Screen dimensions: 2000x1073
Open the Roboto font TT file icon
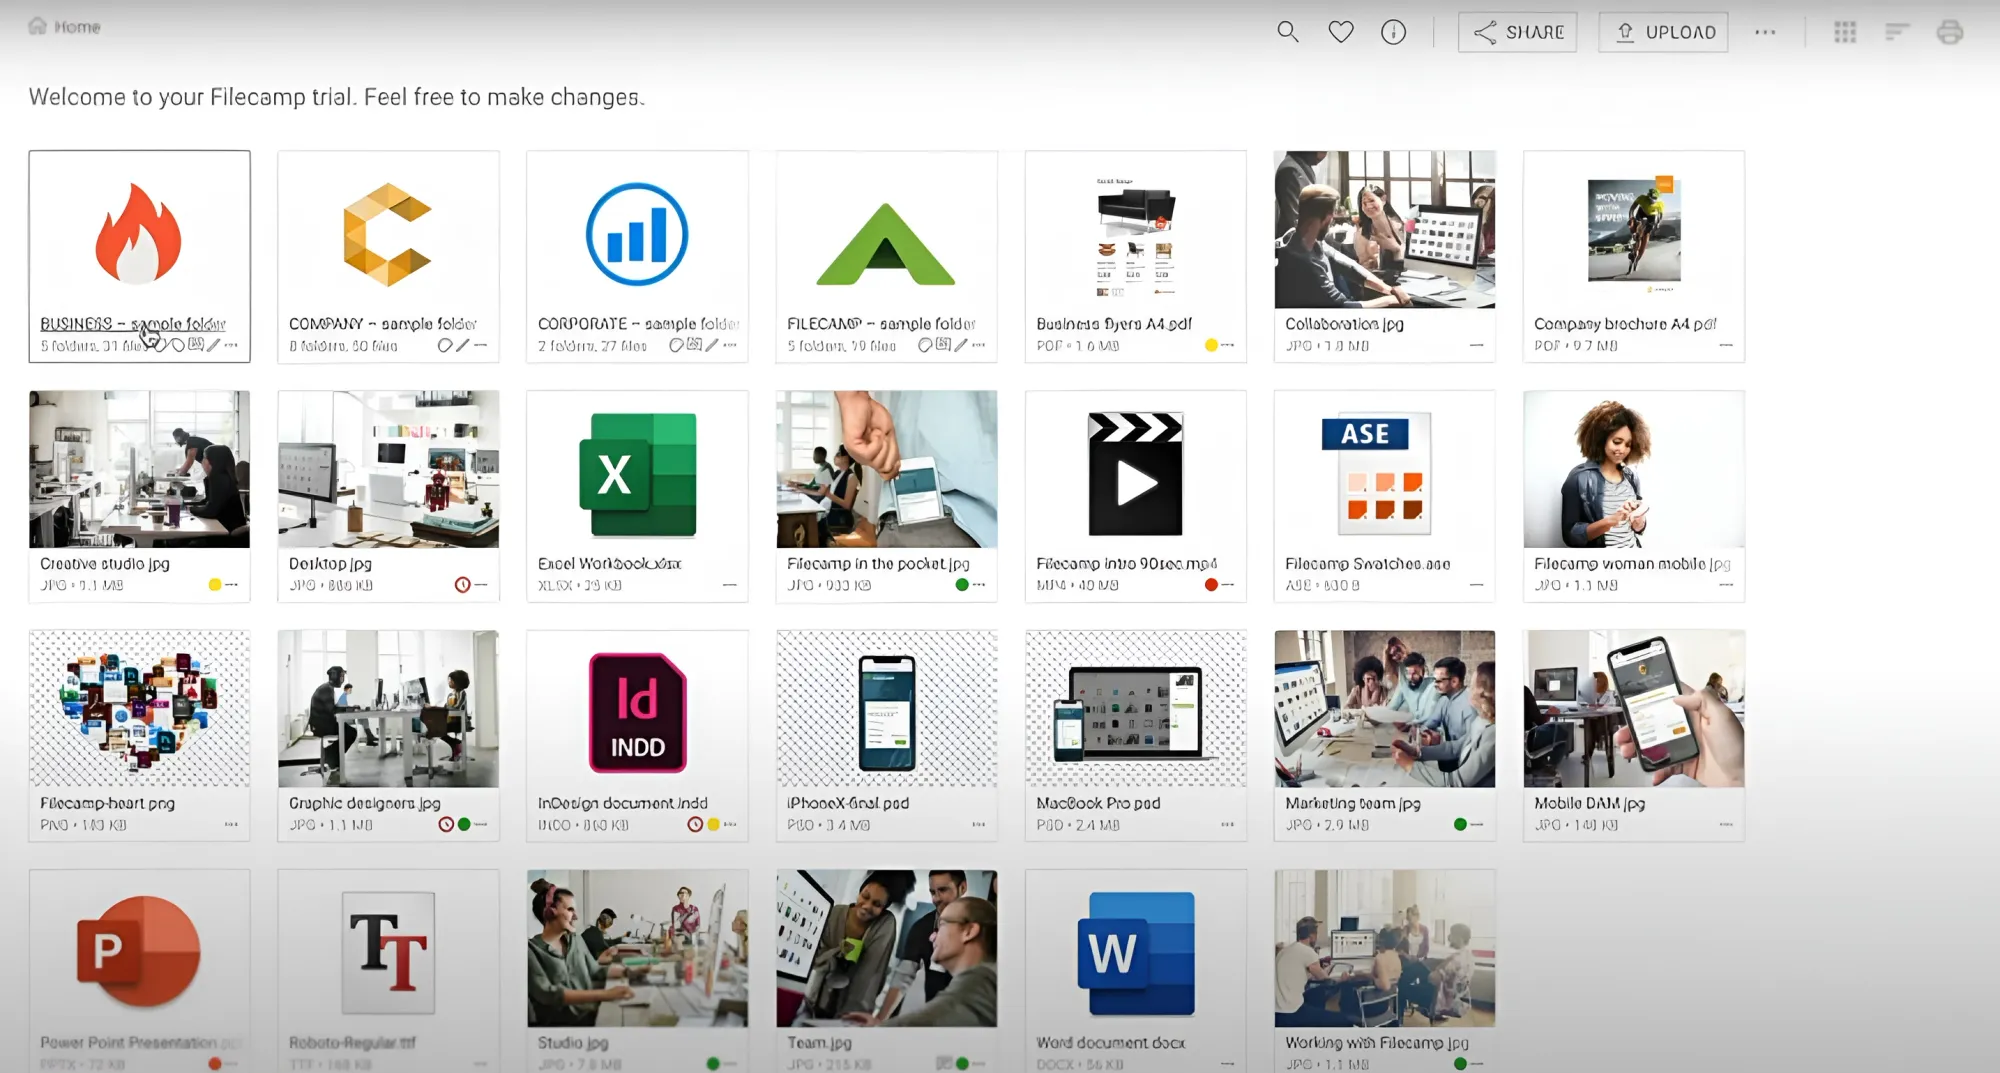click(x=388, y=952)
